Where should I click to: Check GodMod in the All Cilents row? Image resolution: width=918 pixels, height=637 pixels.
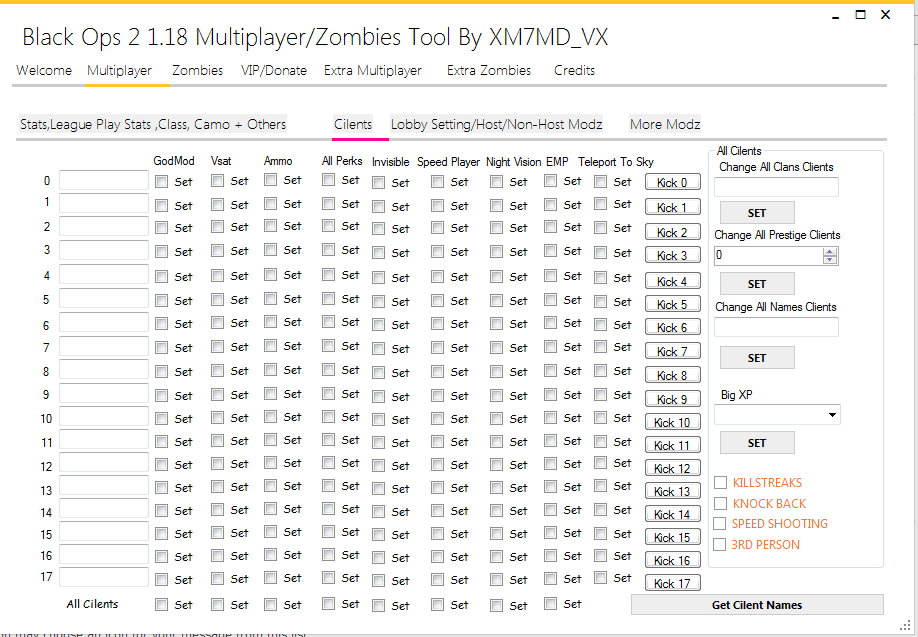click(162, 605)
